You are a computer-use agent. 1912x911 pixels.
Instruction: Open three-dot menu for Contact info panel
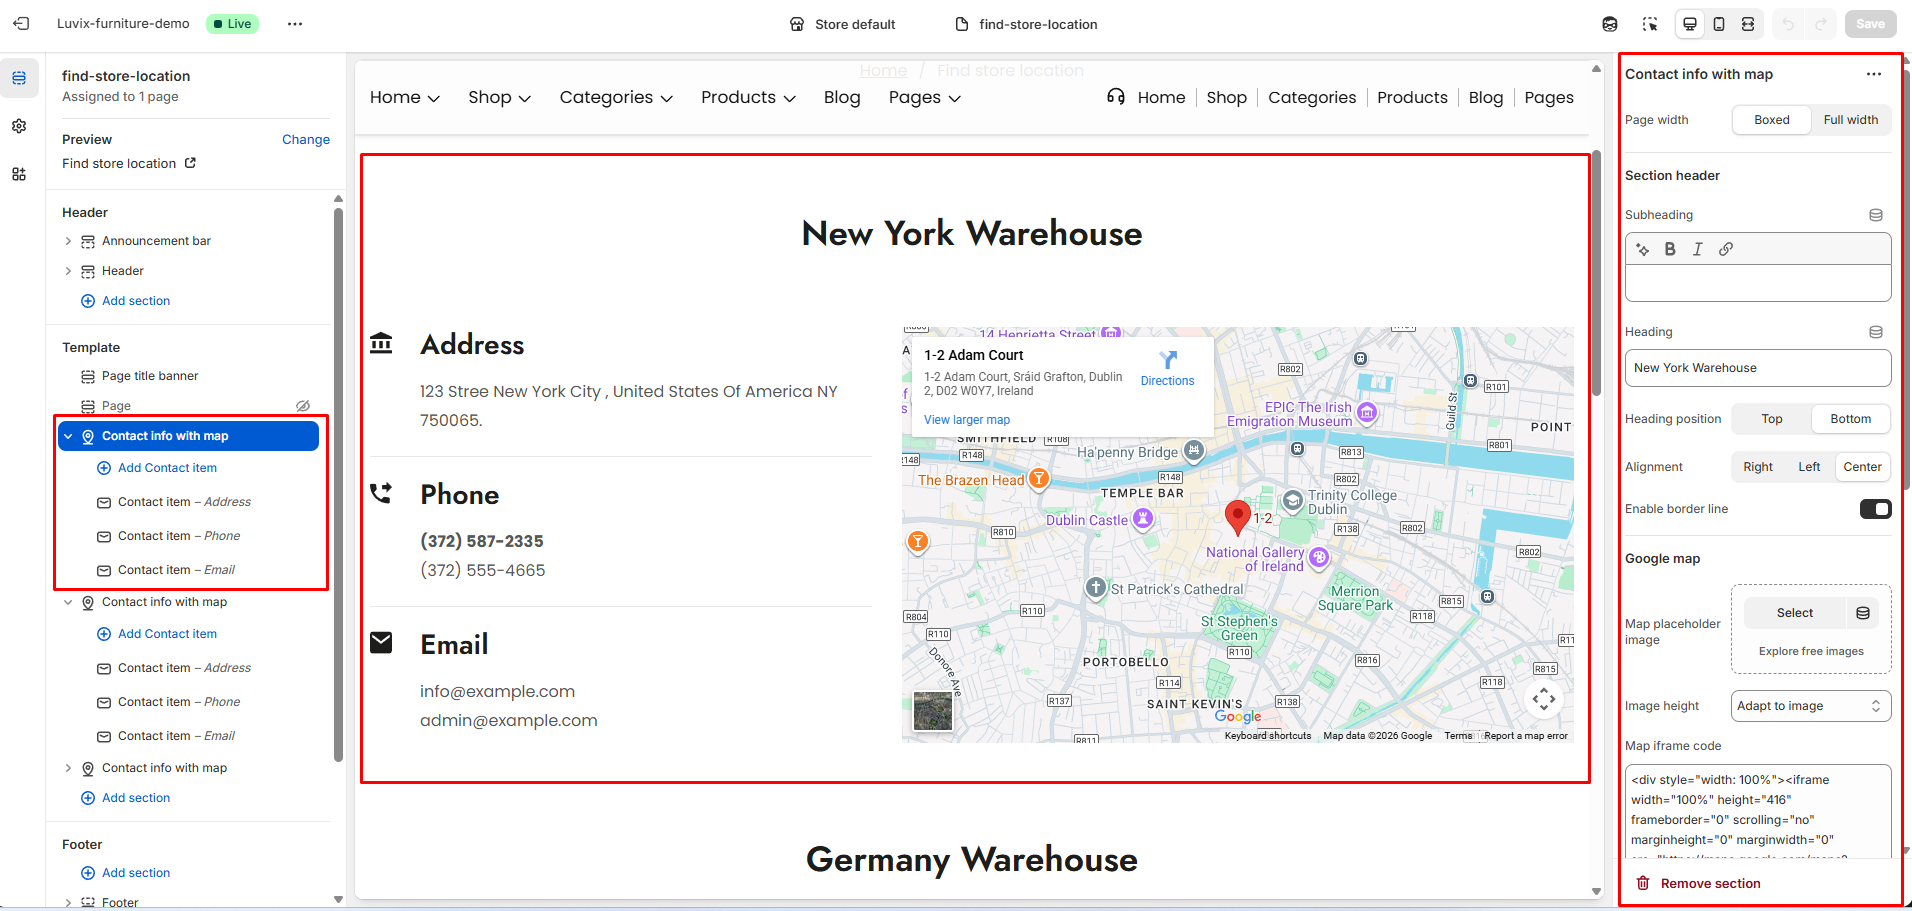point(1873,74)
